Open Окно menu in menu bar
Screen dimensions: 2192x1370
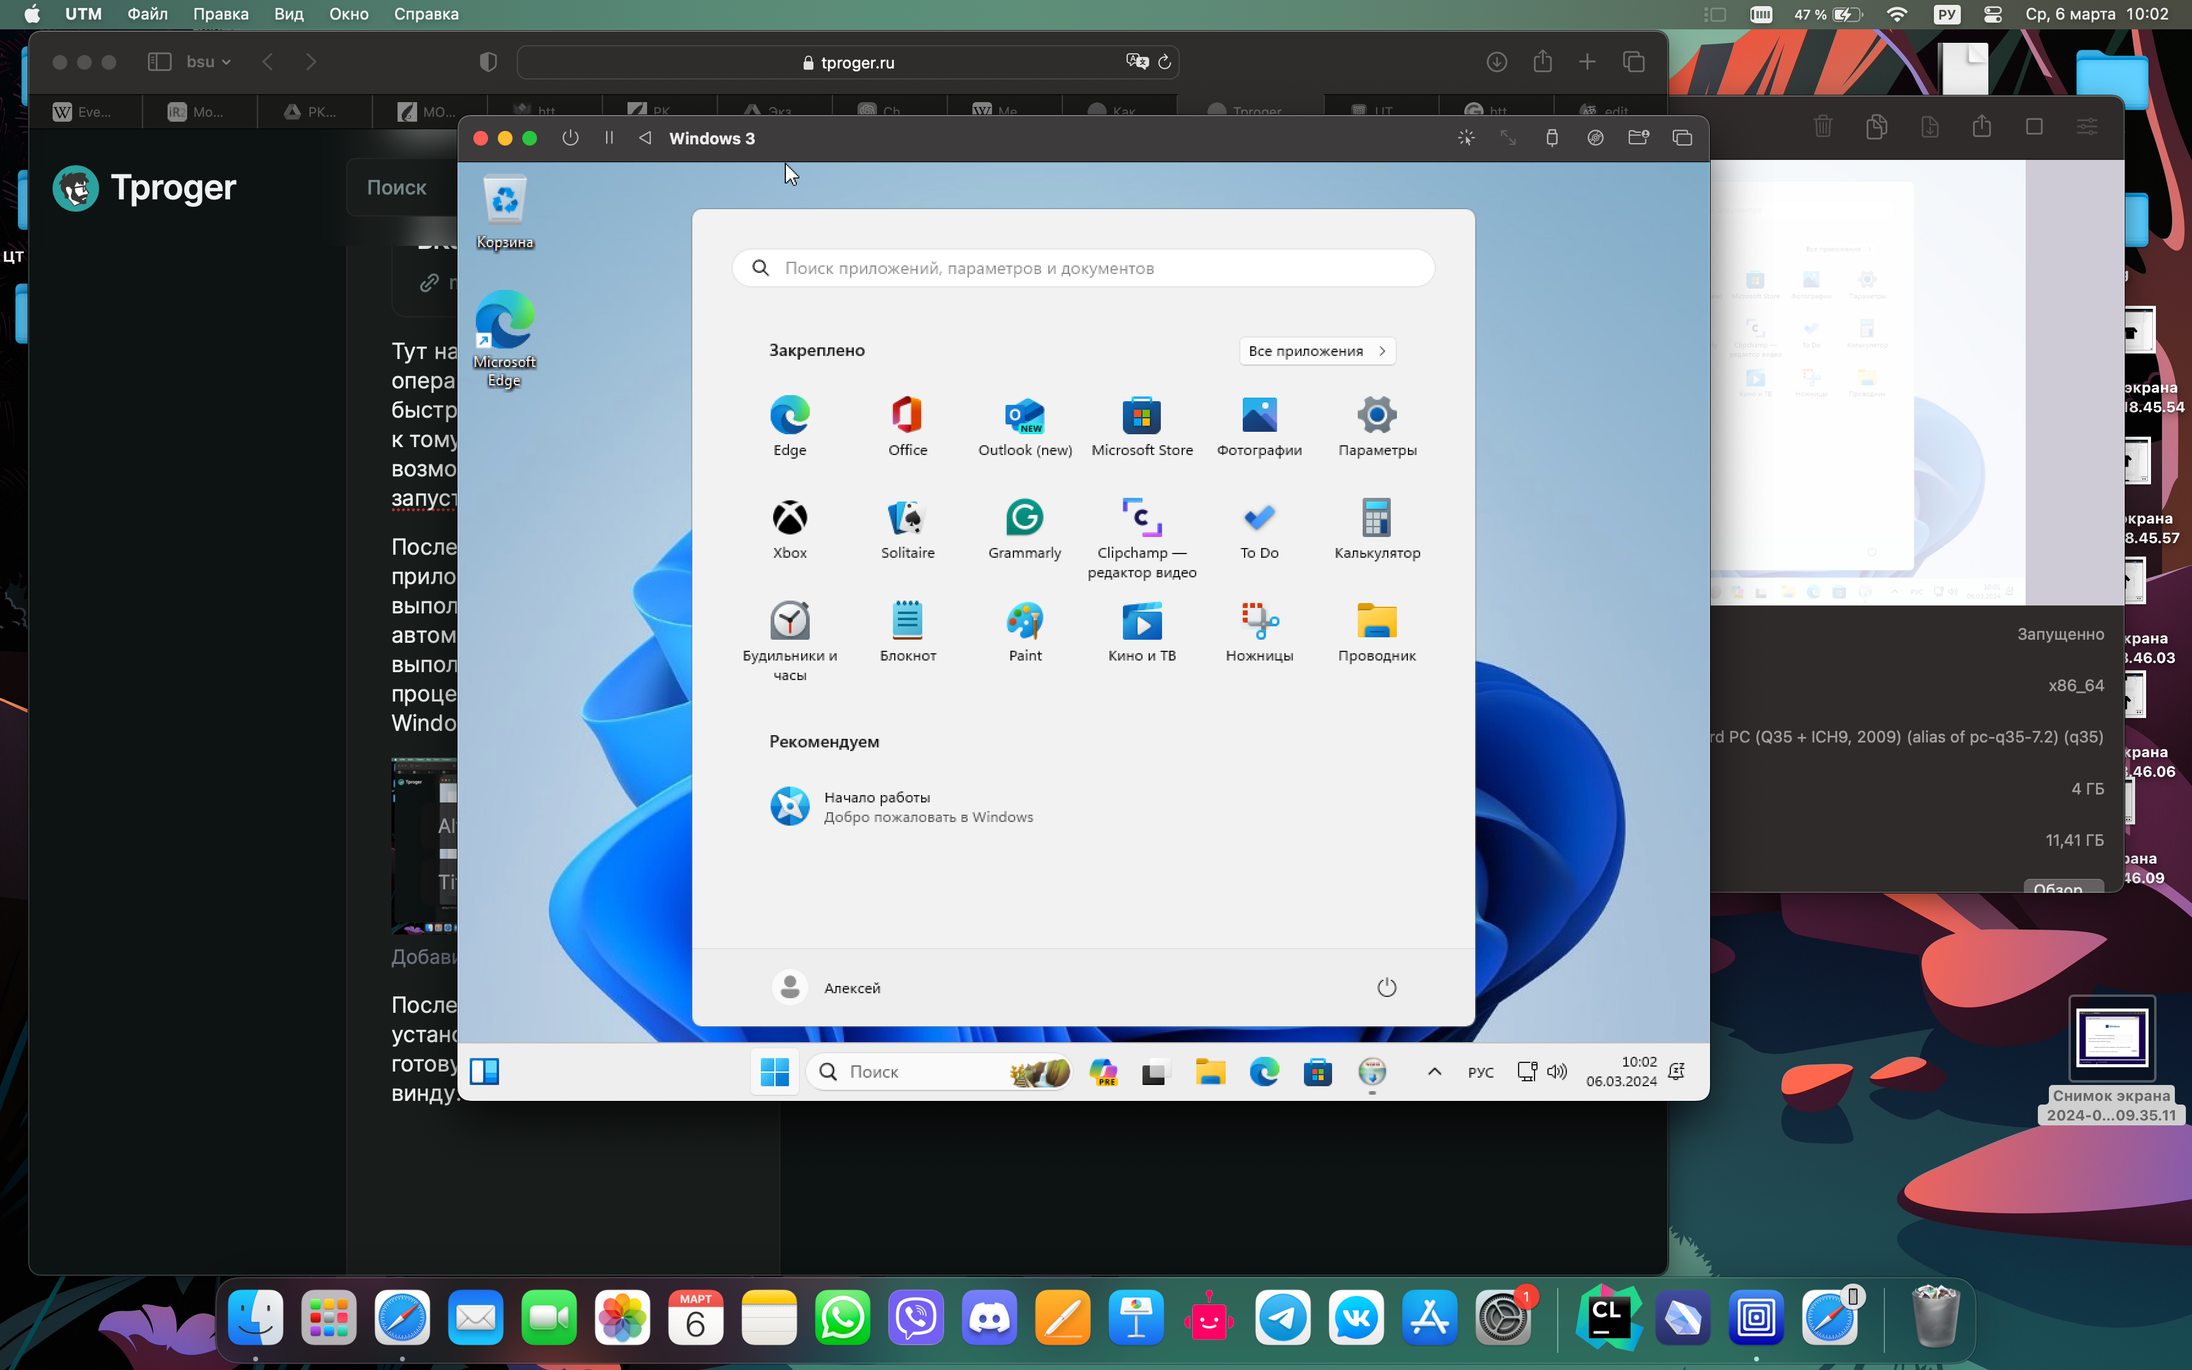[x=349, y=14]
